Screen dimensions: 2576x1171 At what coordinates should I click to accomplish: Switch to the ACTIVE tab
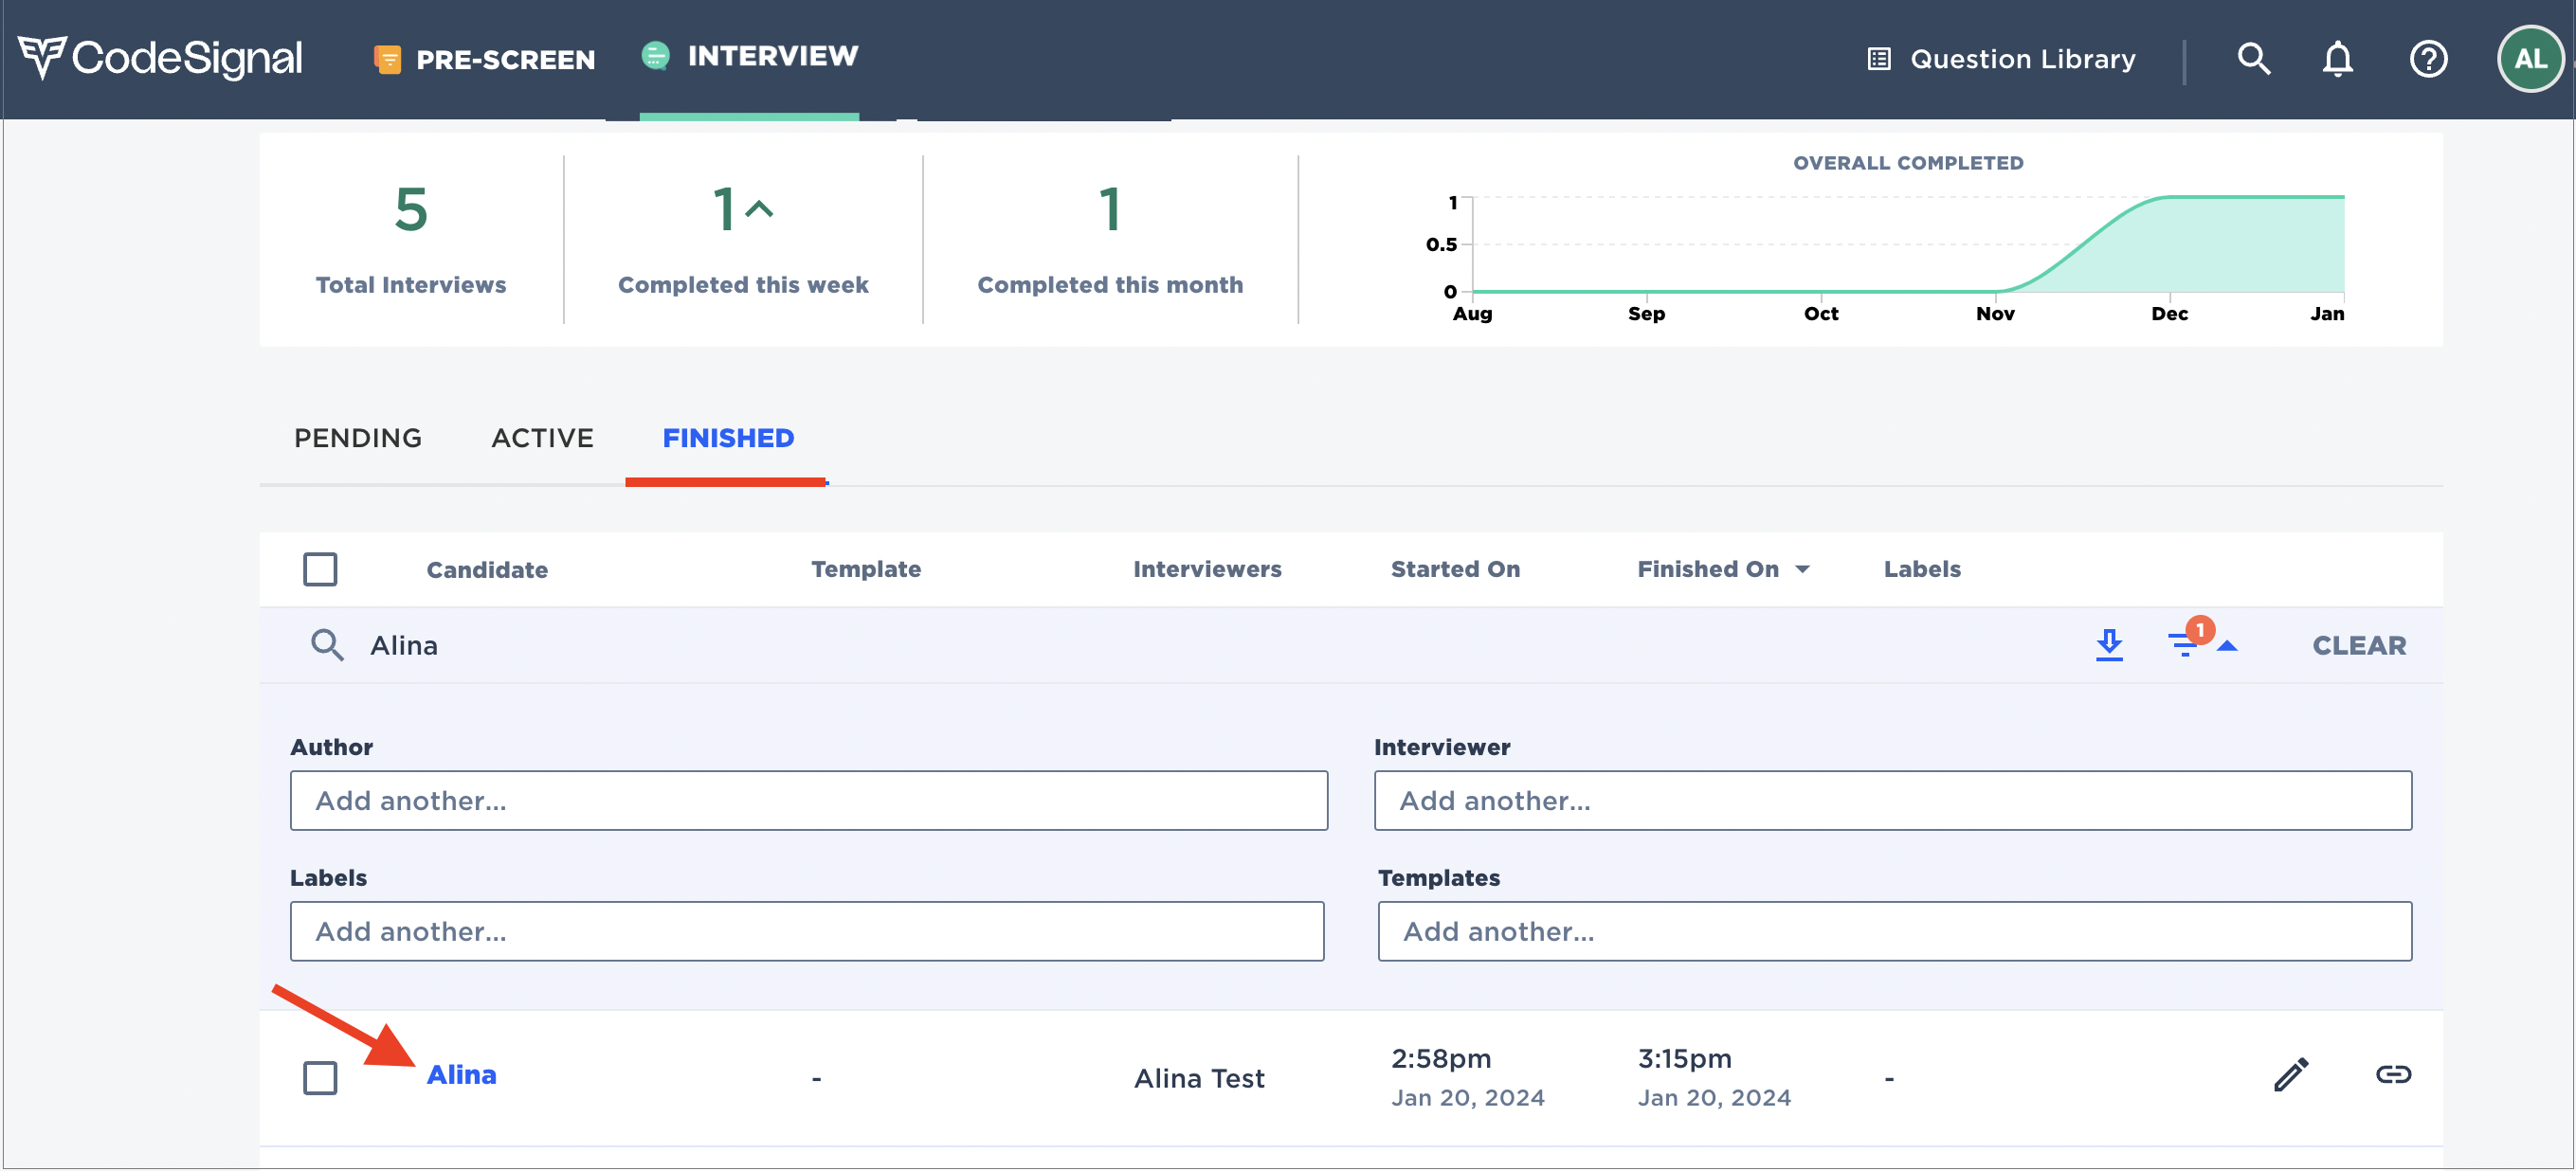(541, 438)
